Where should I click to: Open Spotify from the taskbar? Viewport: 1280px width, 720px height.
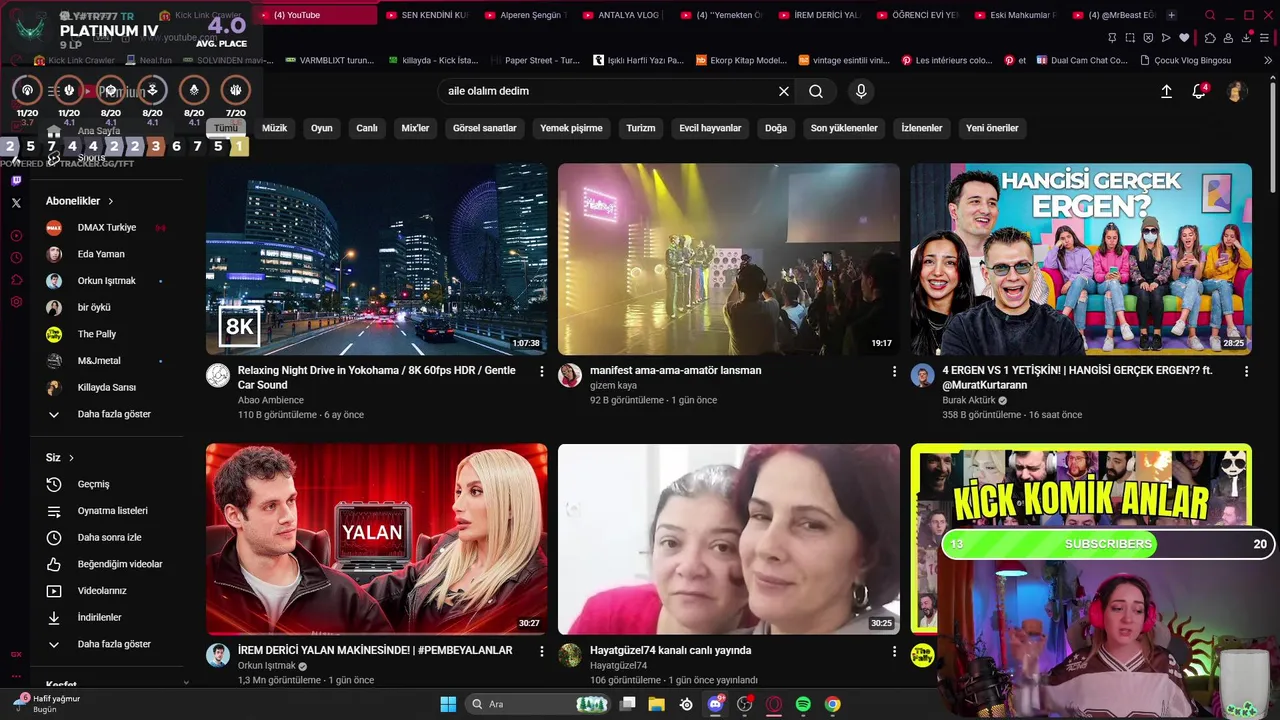pos(803,704)
